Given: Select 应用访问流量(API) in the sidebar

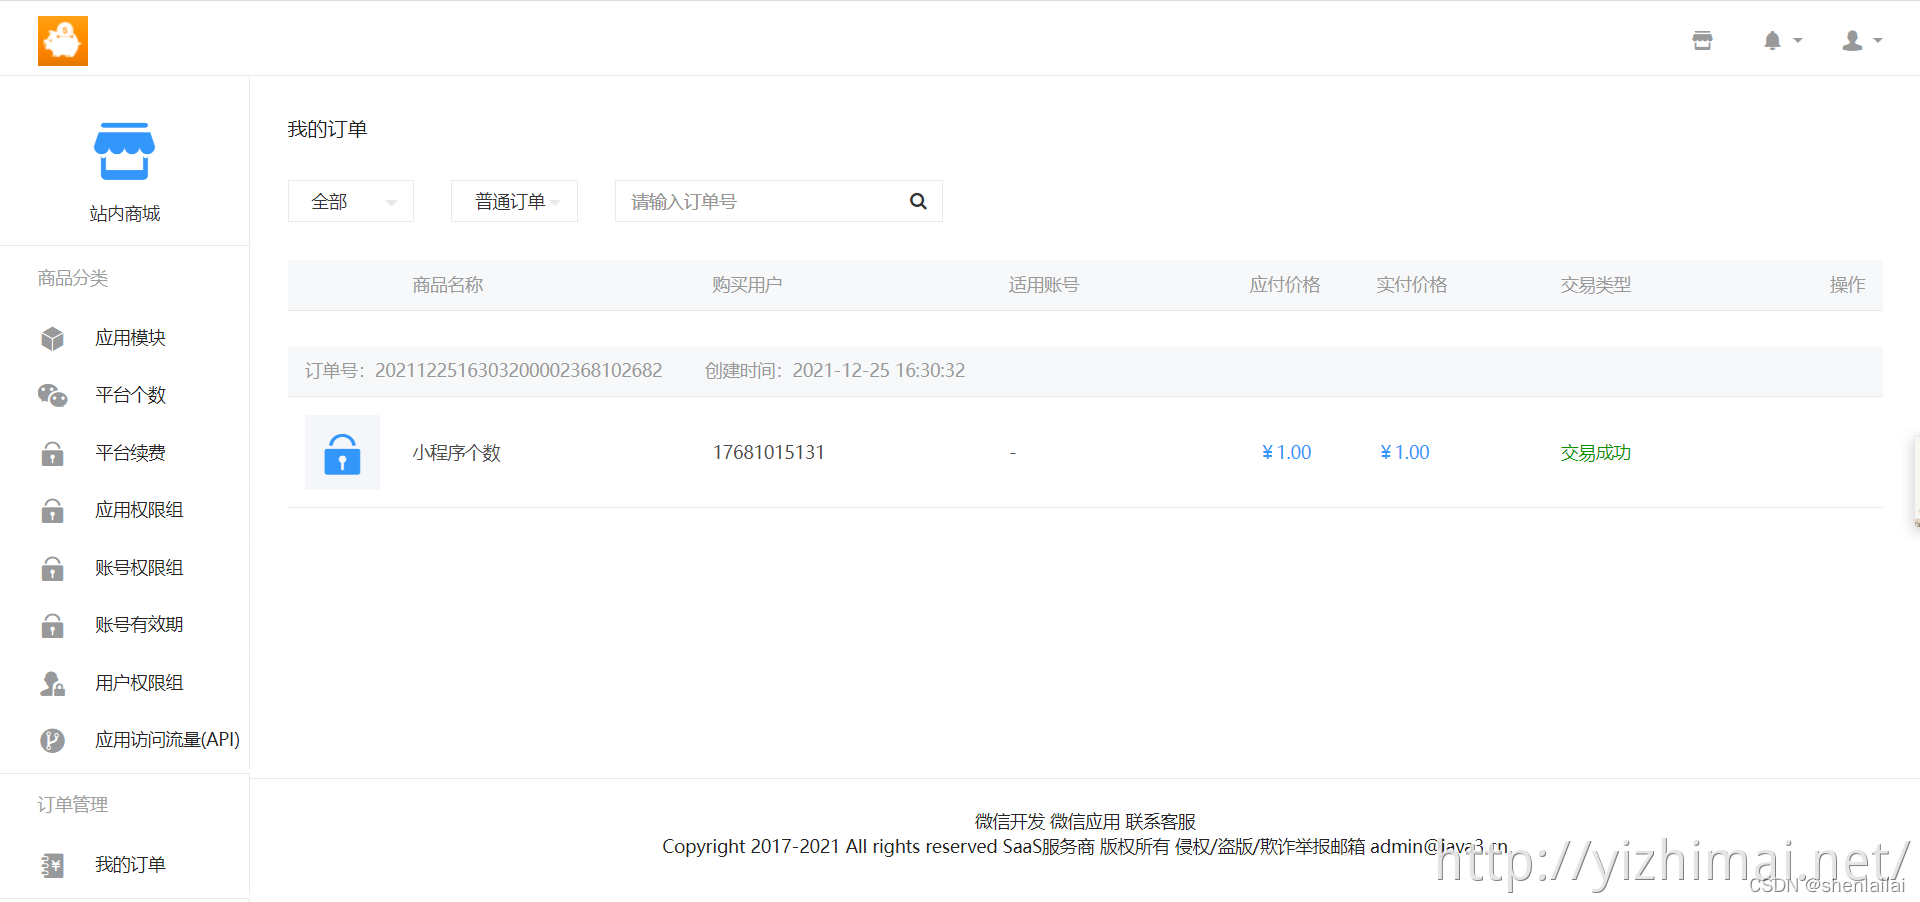Looking at the screenshot, I should (167, 740).
